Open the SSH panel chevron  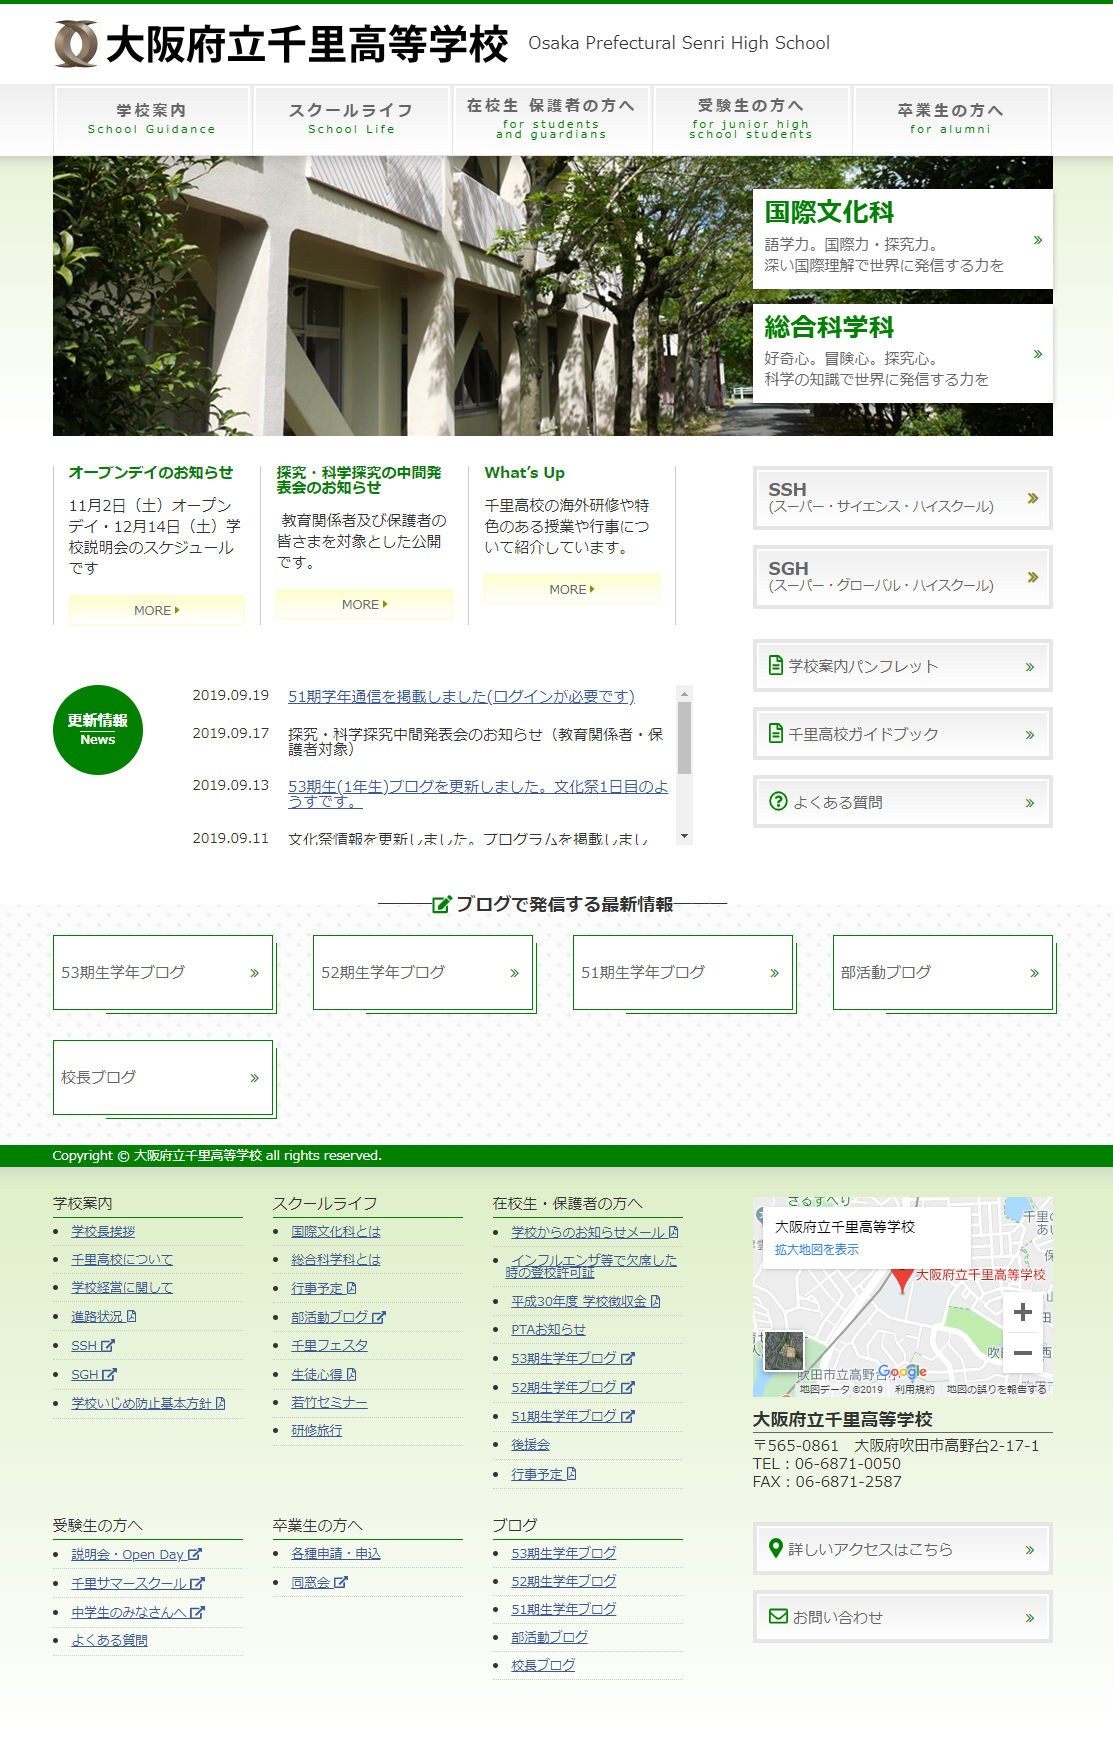[1032, 498]
